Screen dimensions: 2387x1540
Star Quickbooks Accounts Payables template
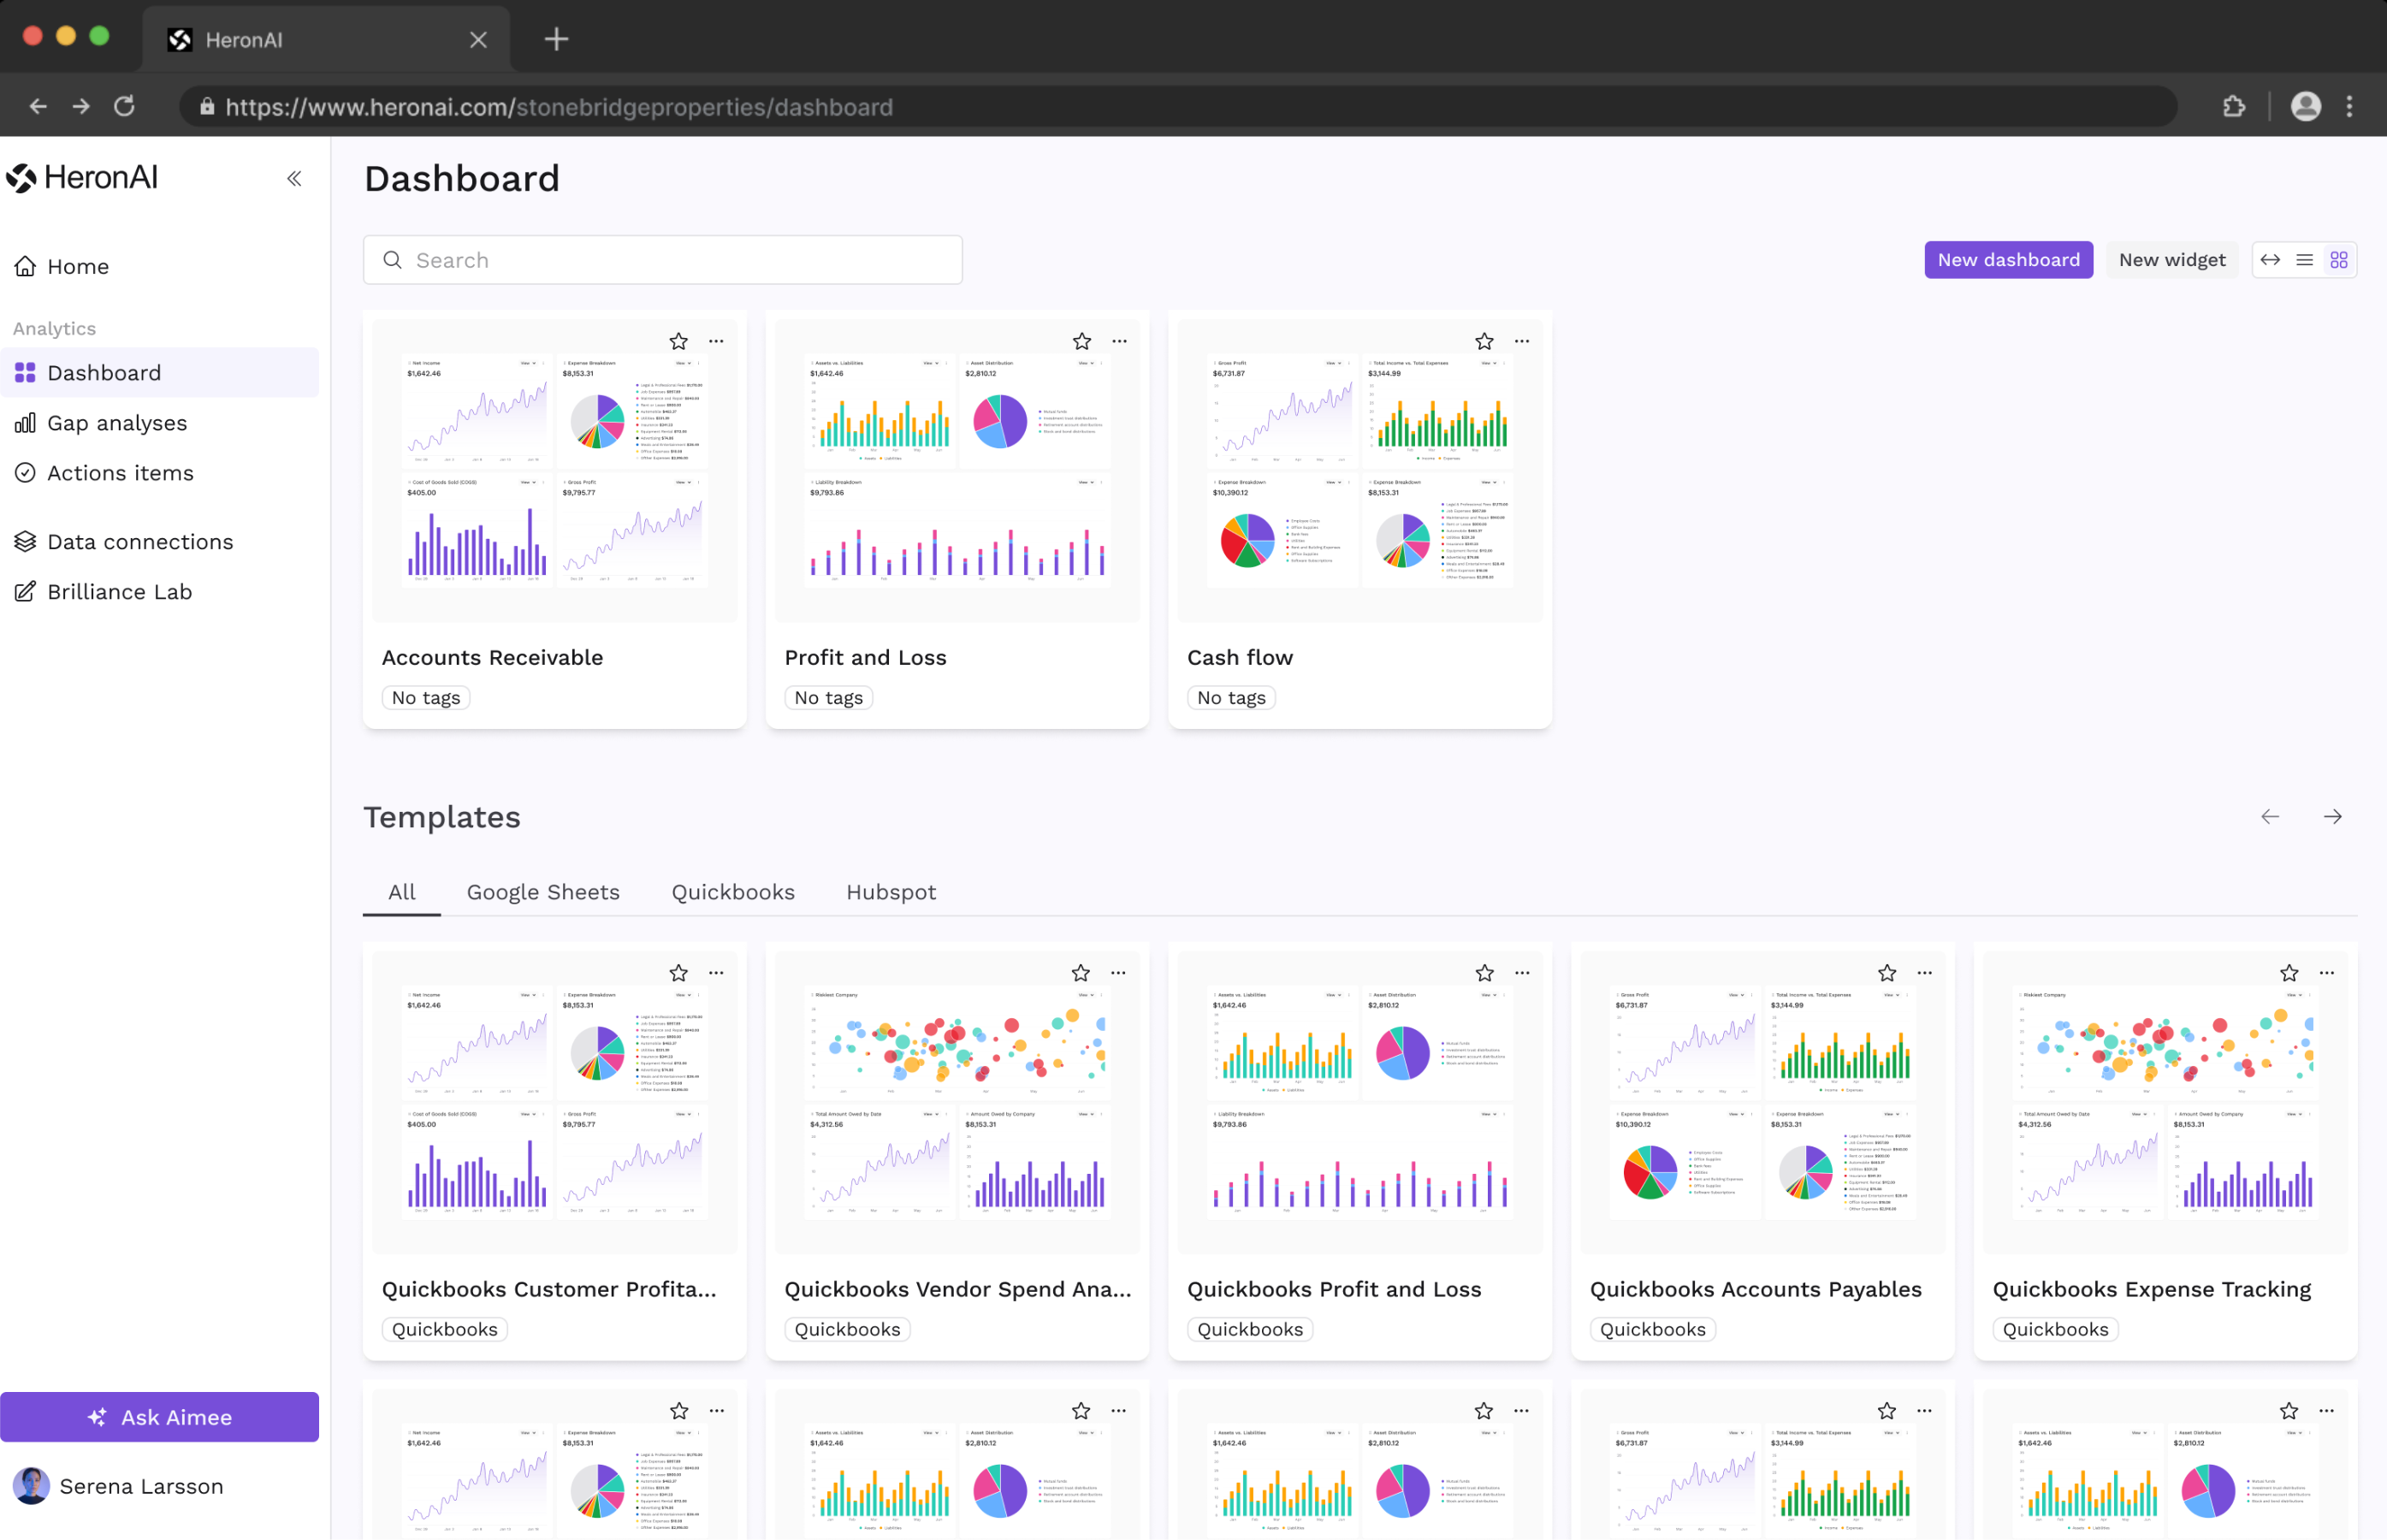1886,973
